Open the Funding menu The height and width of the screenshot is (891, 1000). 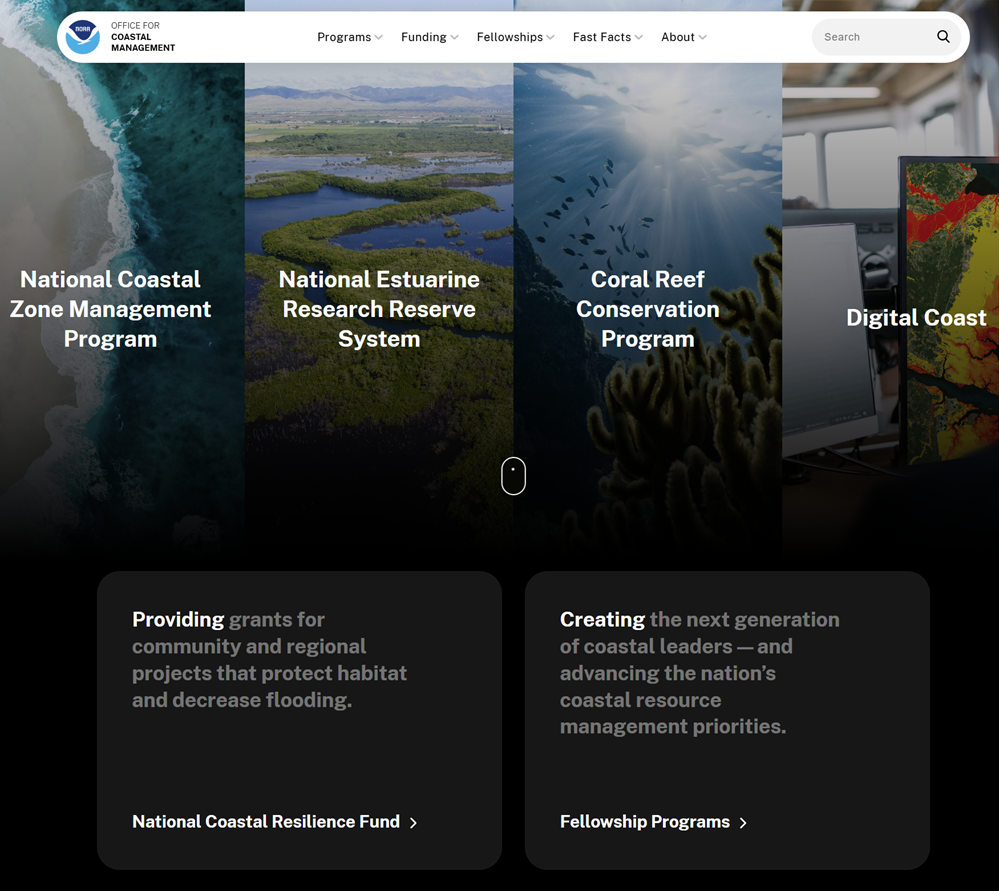tap(430, 37)
